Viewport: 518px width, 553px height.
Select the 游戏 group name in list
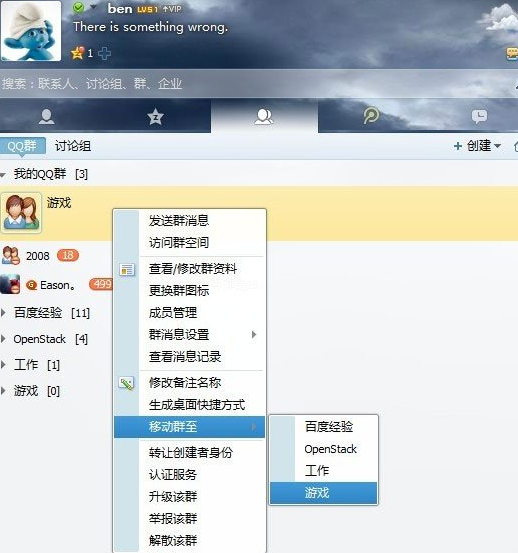(59, 203)
